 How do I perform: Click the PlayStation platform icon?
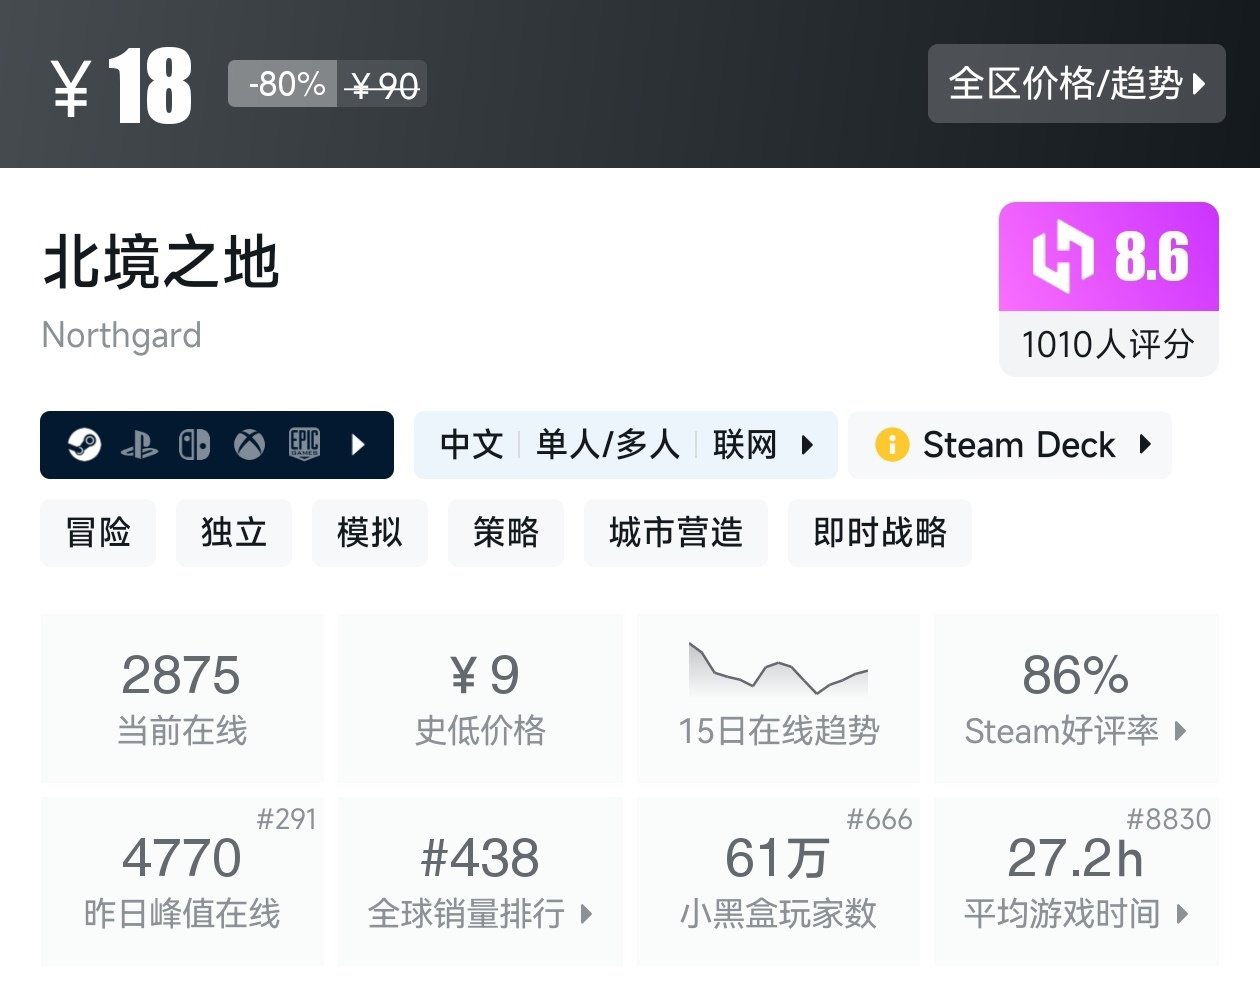click(139, 445)
